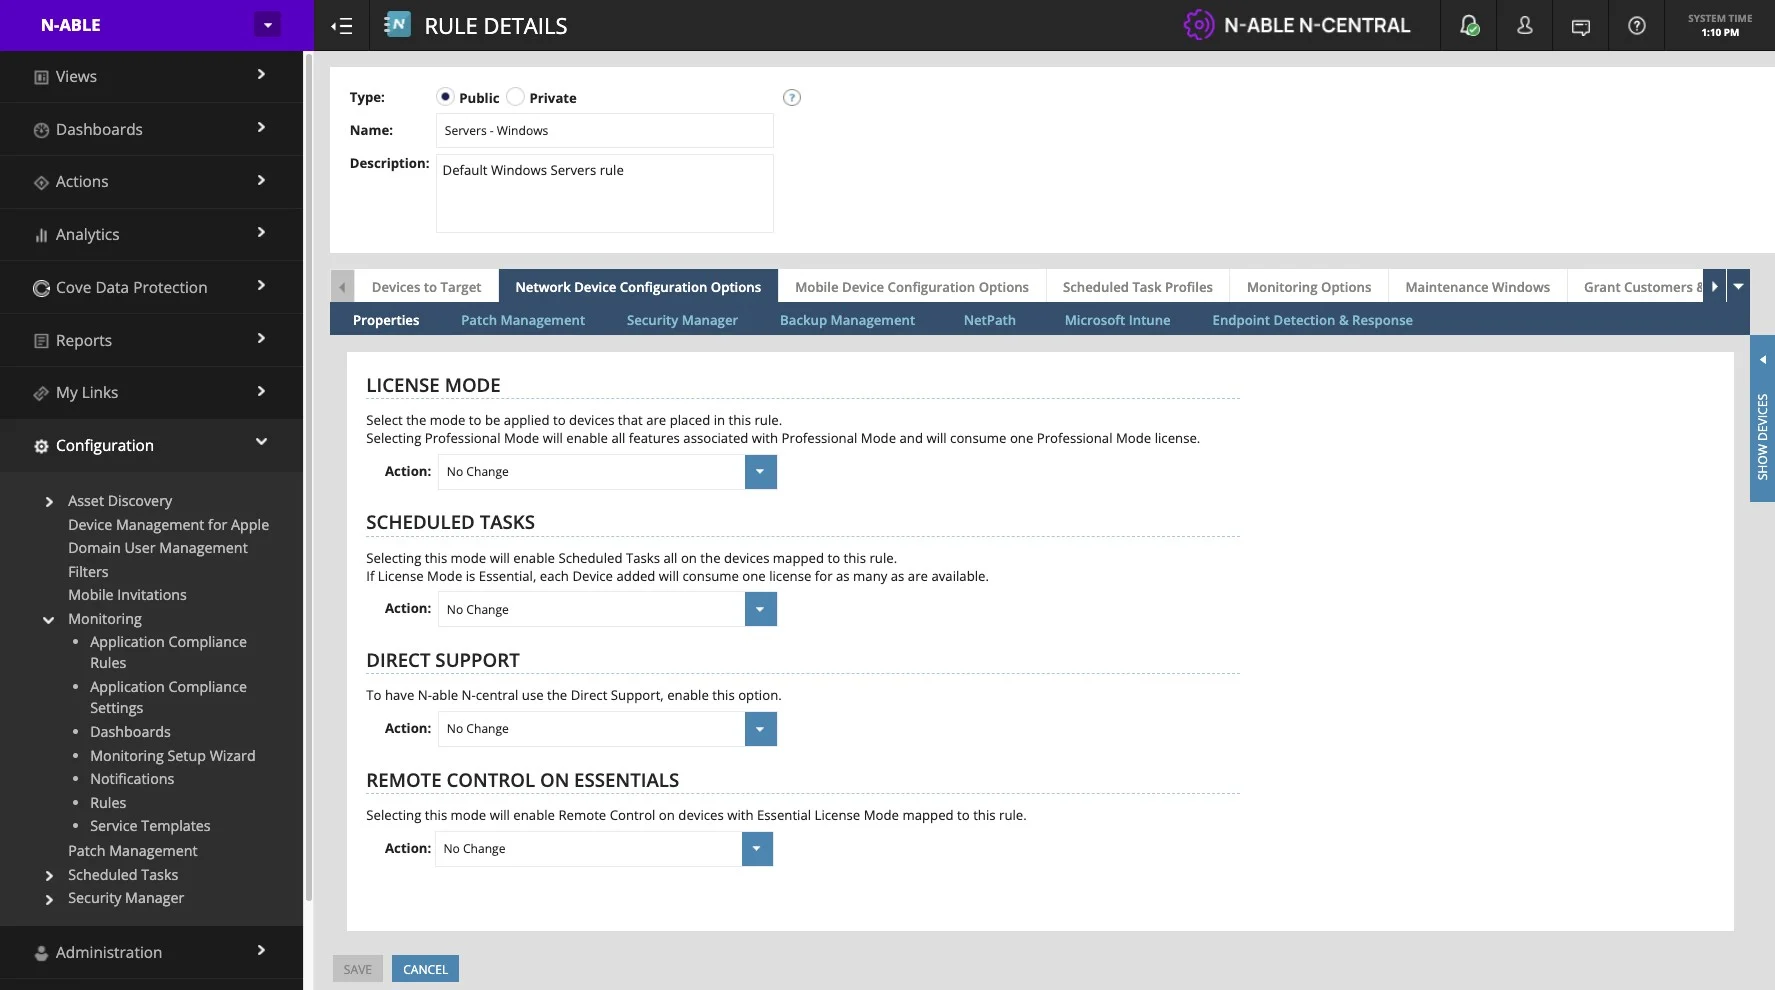Click the help icon next to Type

click(x=792, y=97)
